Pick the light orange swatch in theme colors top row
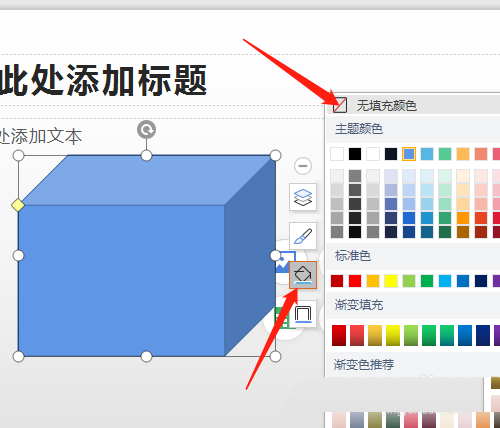Viewport: 500px width, 428px height. pyautogui.click(x=463, y=154)
